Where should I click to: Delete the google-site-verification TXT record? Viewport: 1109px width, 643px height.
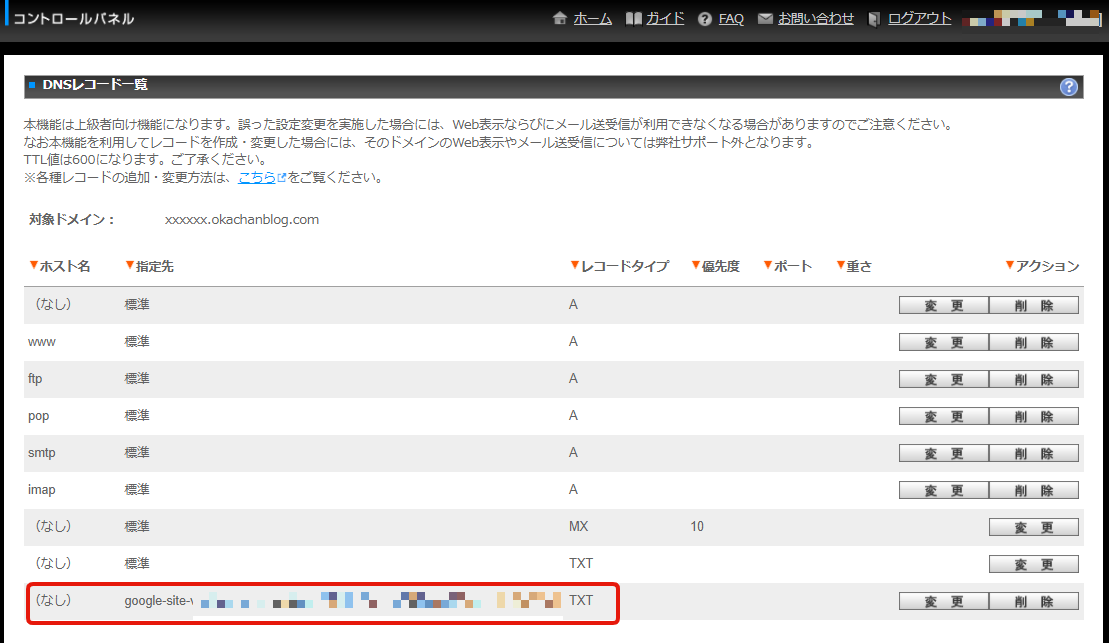(x=1034, y=601)
